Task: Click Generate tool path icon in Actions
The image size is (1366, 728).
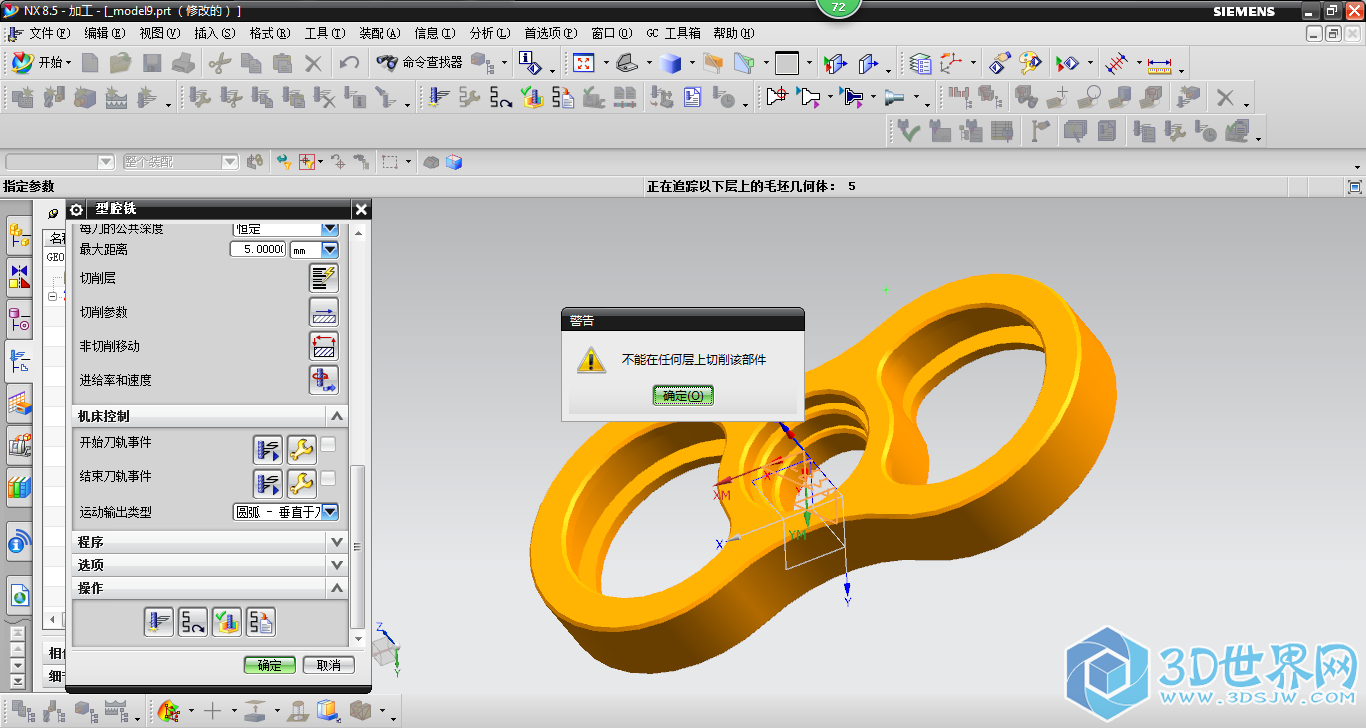Action: [159, 622]
